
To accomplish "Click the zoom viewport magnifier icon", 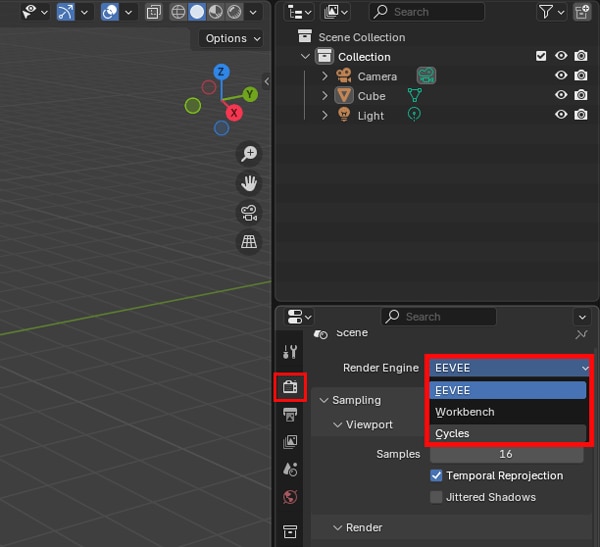I will 249,154.
